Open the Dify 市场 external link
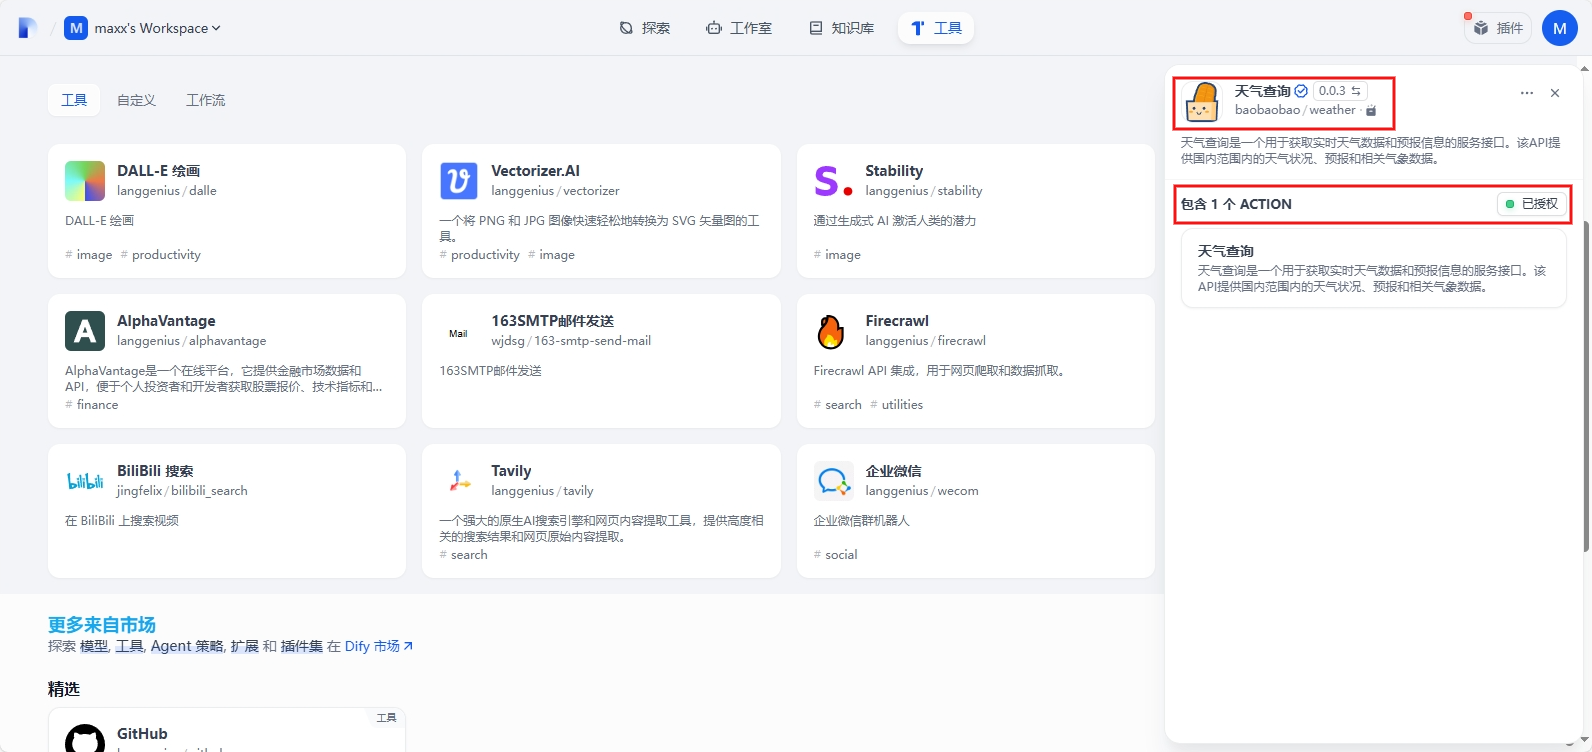 click(379, 646)
